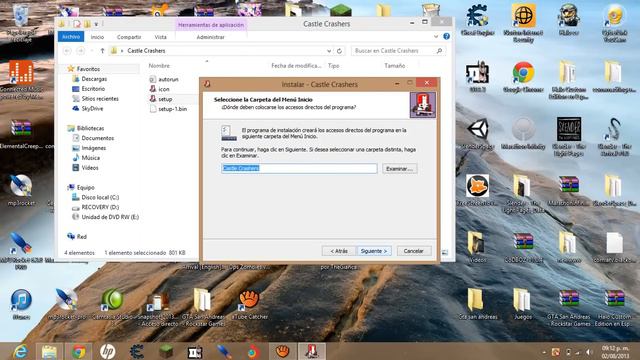
Task: Click the volume speaker tray icon
Action: 589,352
